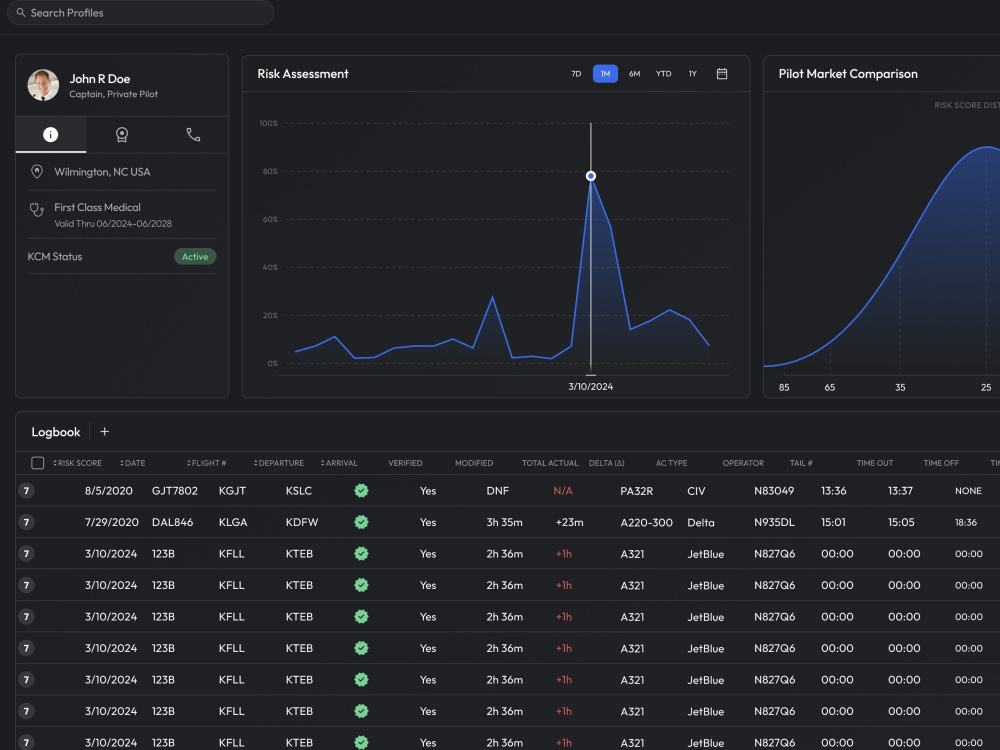This screenshot has height=750, width=1000.
Task: Click risk score badge in GJT7802 row
Action: [x=26, y=490]
